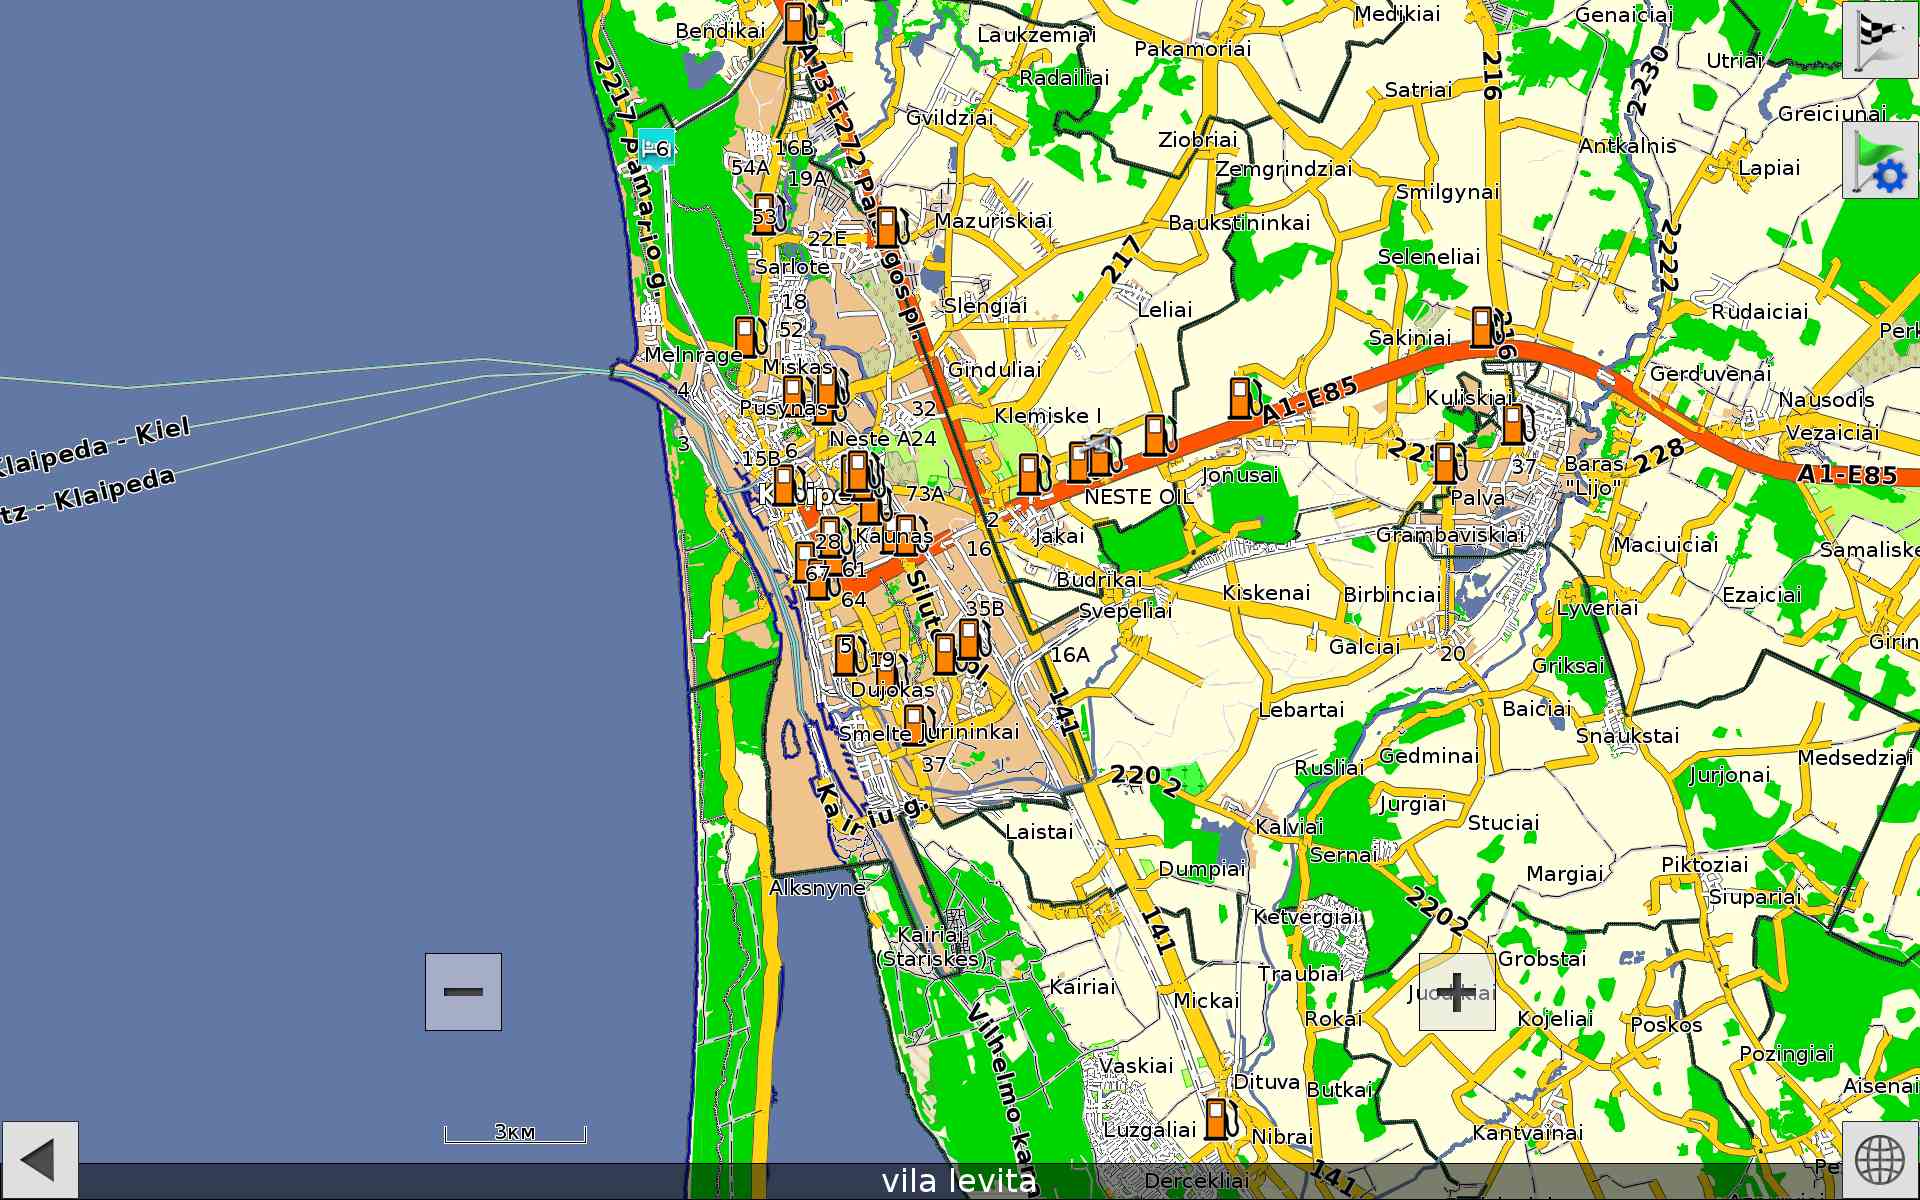
Task: Click the 3km map scale indicator
Action: pos(515,1133)
